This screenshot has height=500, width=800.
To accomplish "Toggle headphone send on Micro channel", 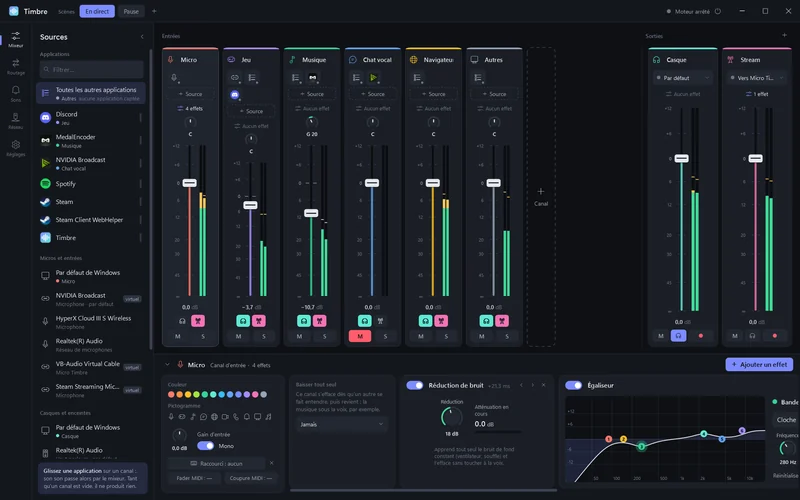I will point(182,321).
